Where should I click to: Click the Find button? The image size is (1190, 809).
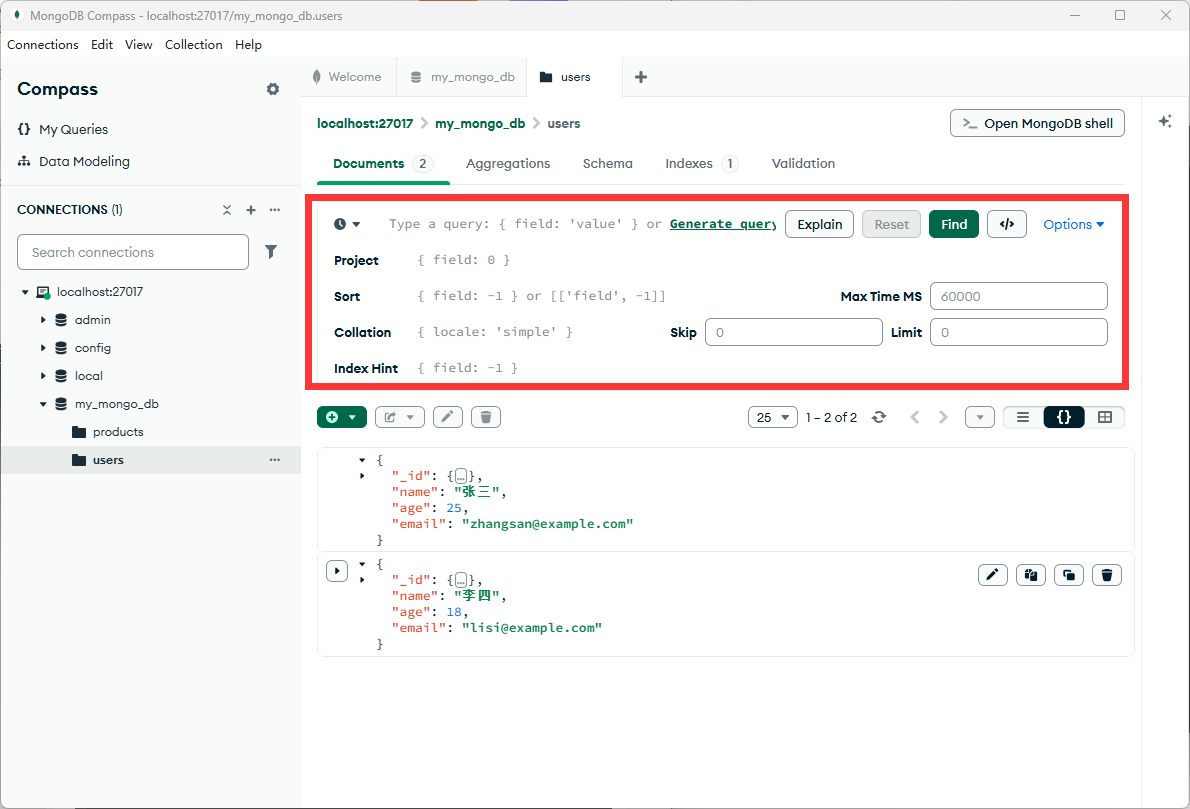click(x=954, y=224)
